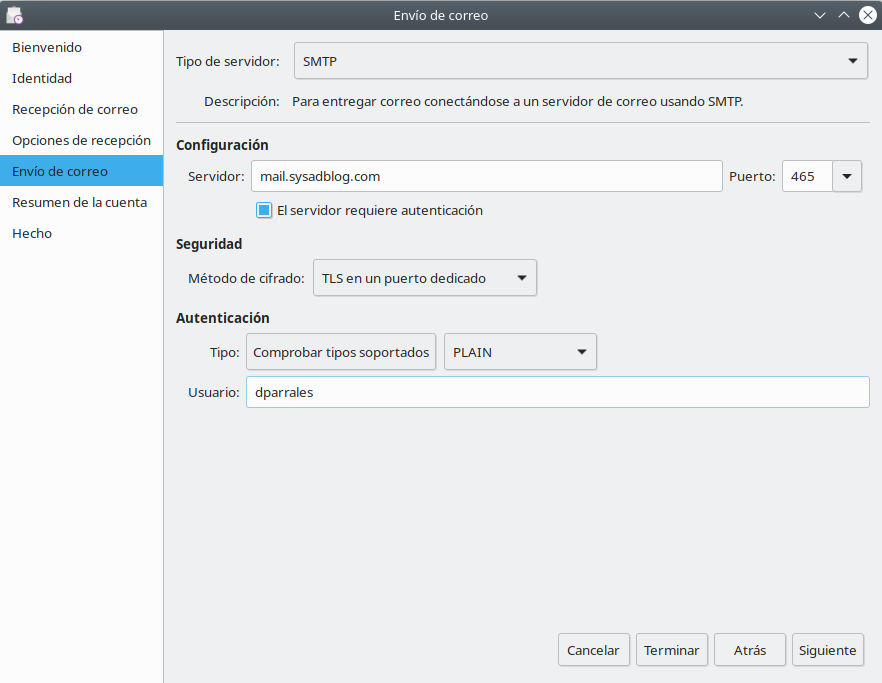Viewport: 882px width, 683px height.
Task: Click the Cancelar button
Action: 593,650
